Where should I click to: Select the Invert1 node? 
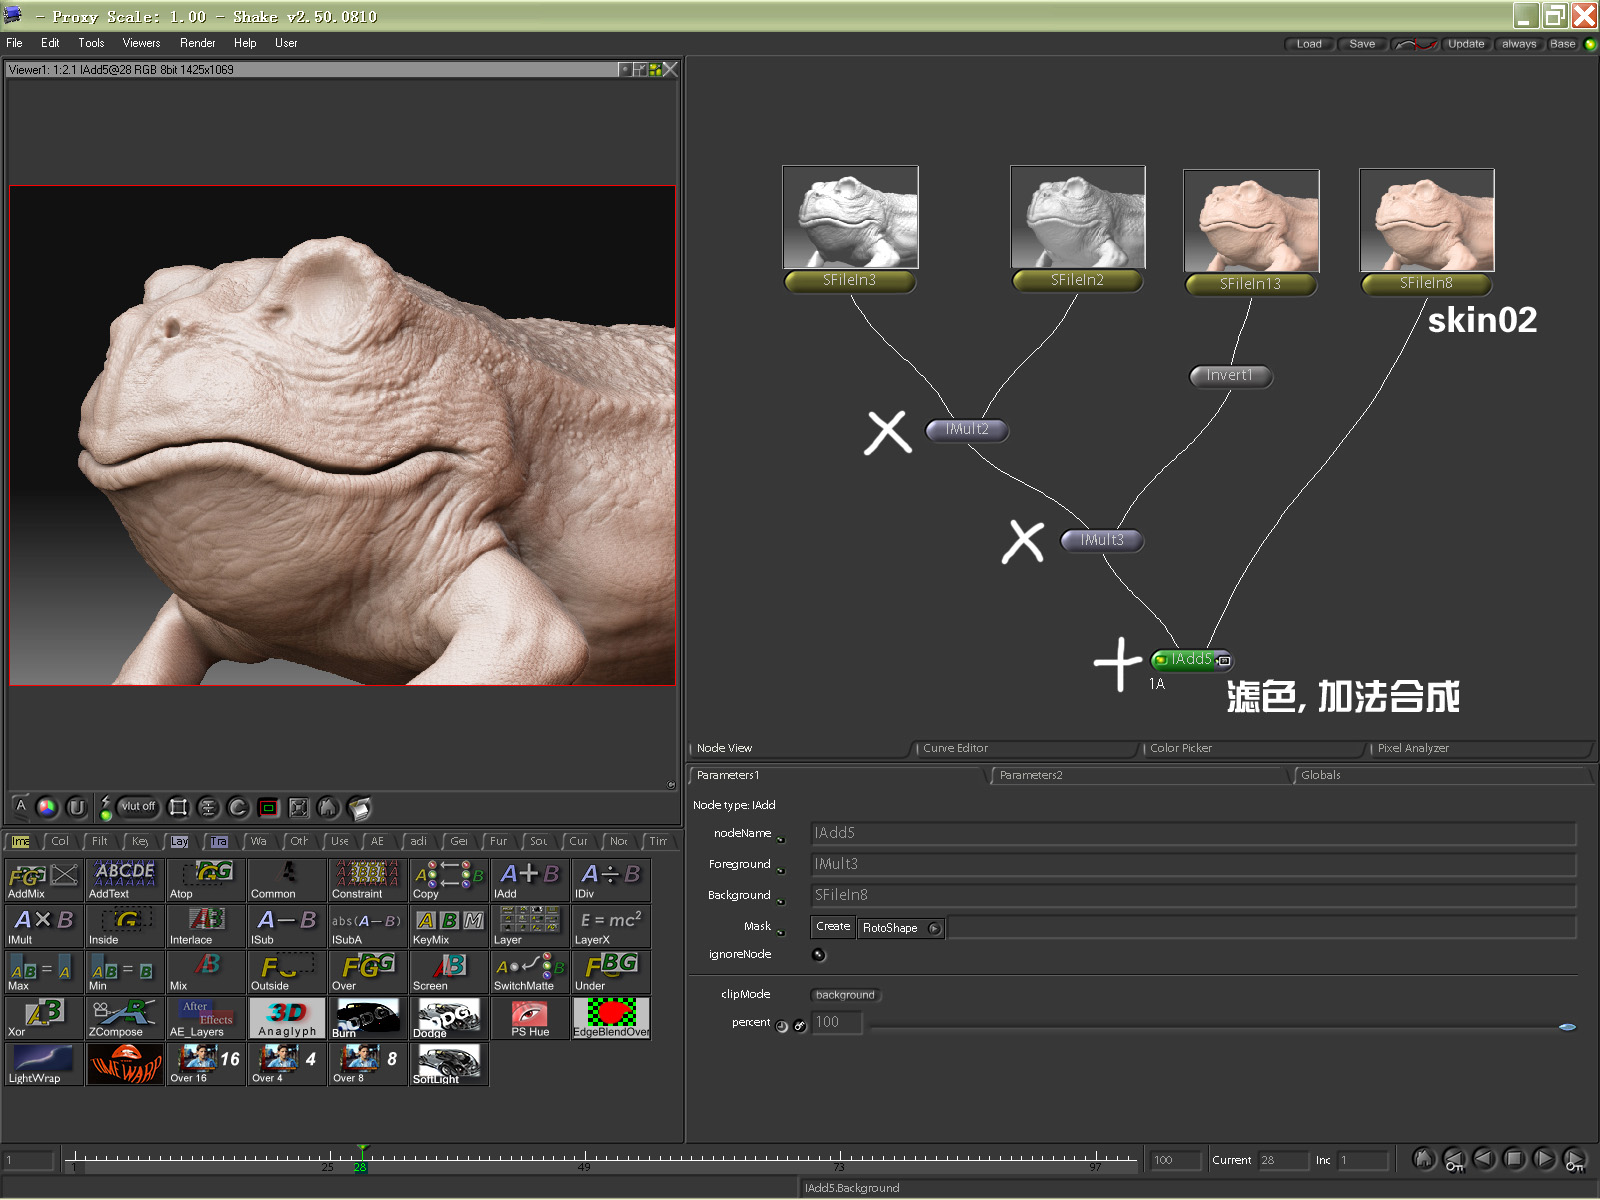point(1230,376)
